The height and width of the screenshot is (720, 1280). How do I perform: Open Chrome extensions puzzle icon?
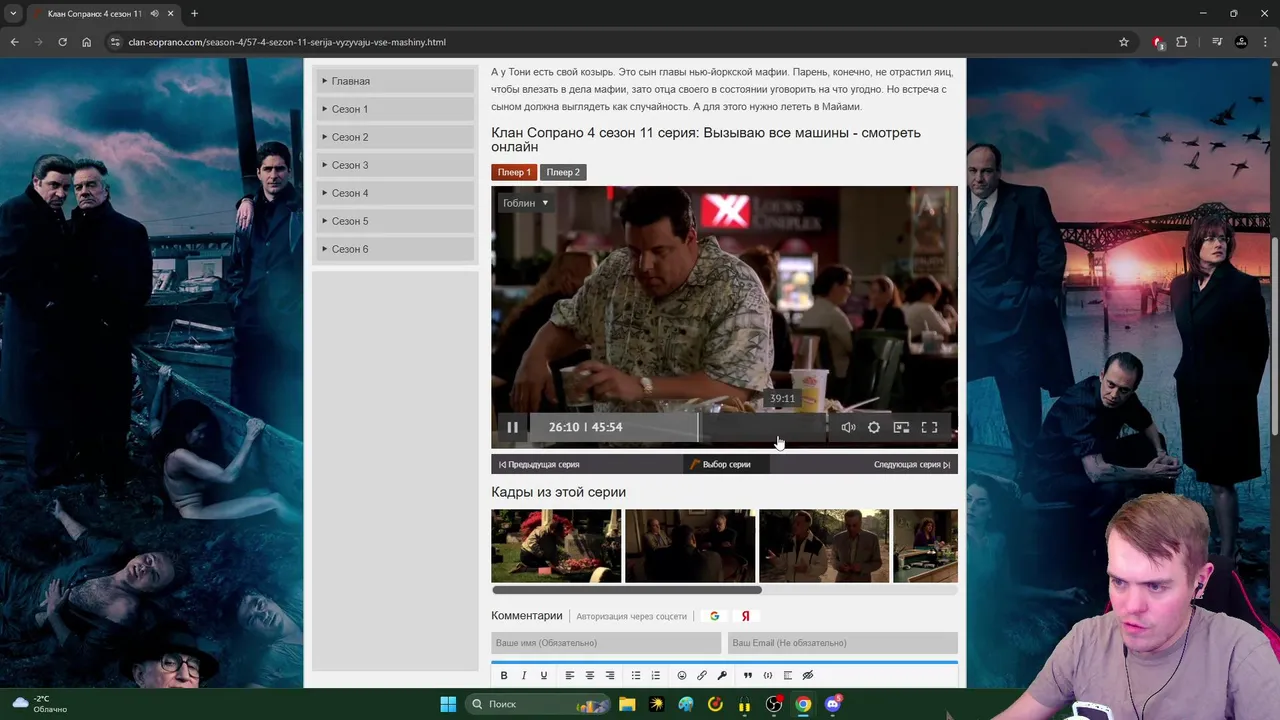pos(1182,42)
